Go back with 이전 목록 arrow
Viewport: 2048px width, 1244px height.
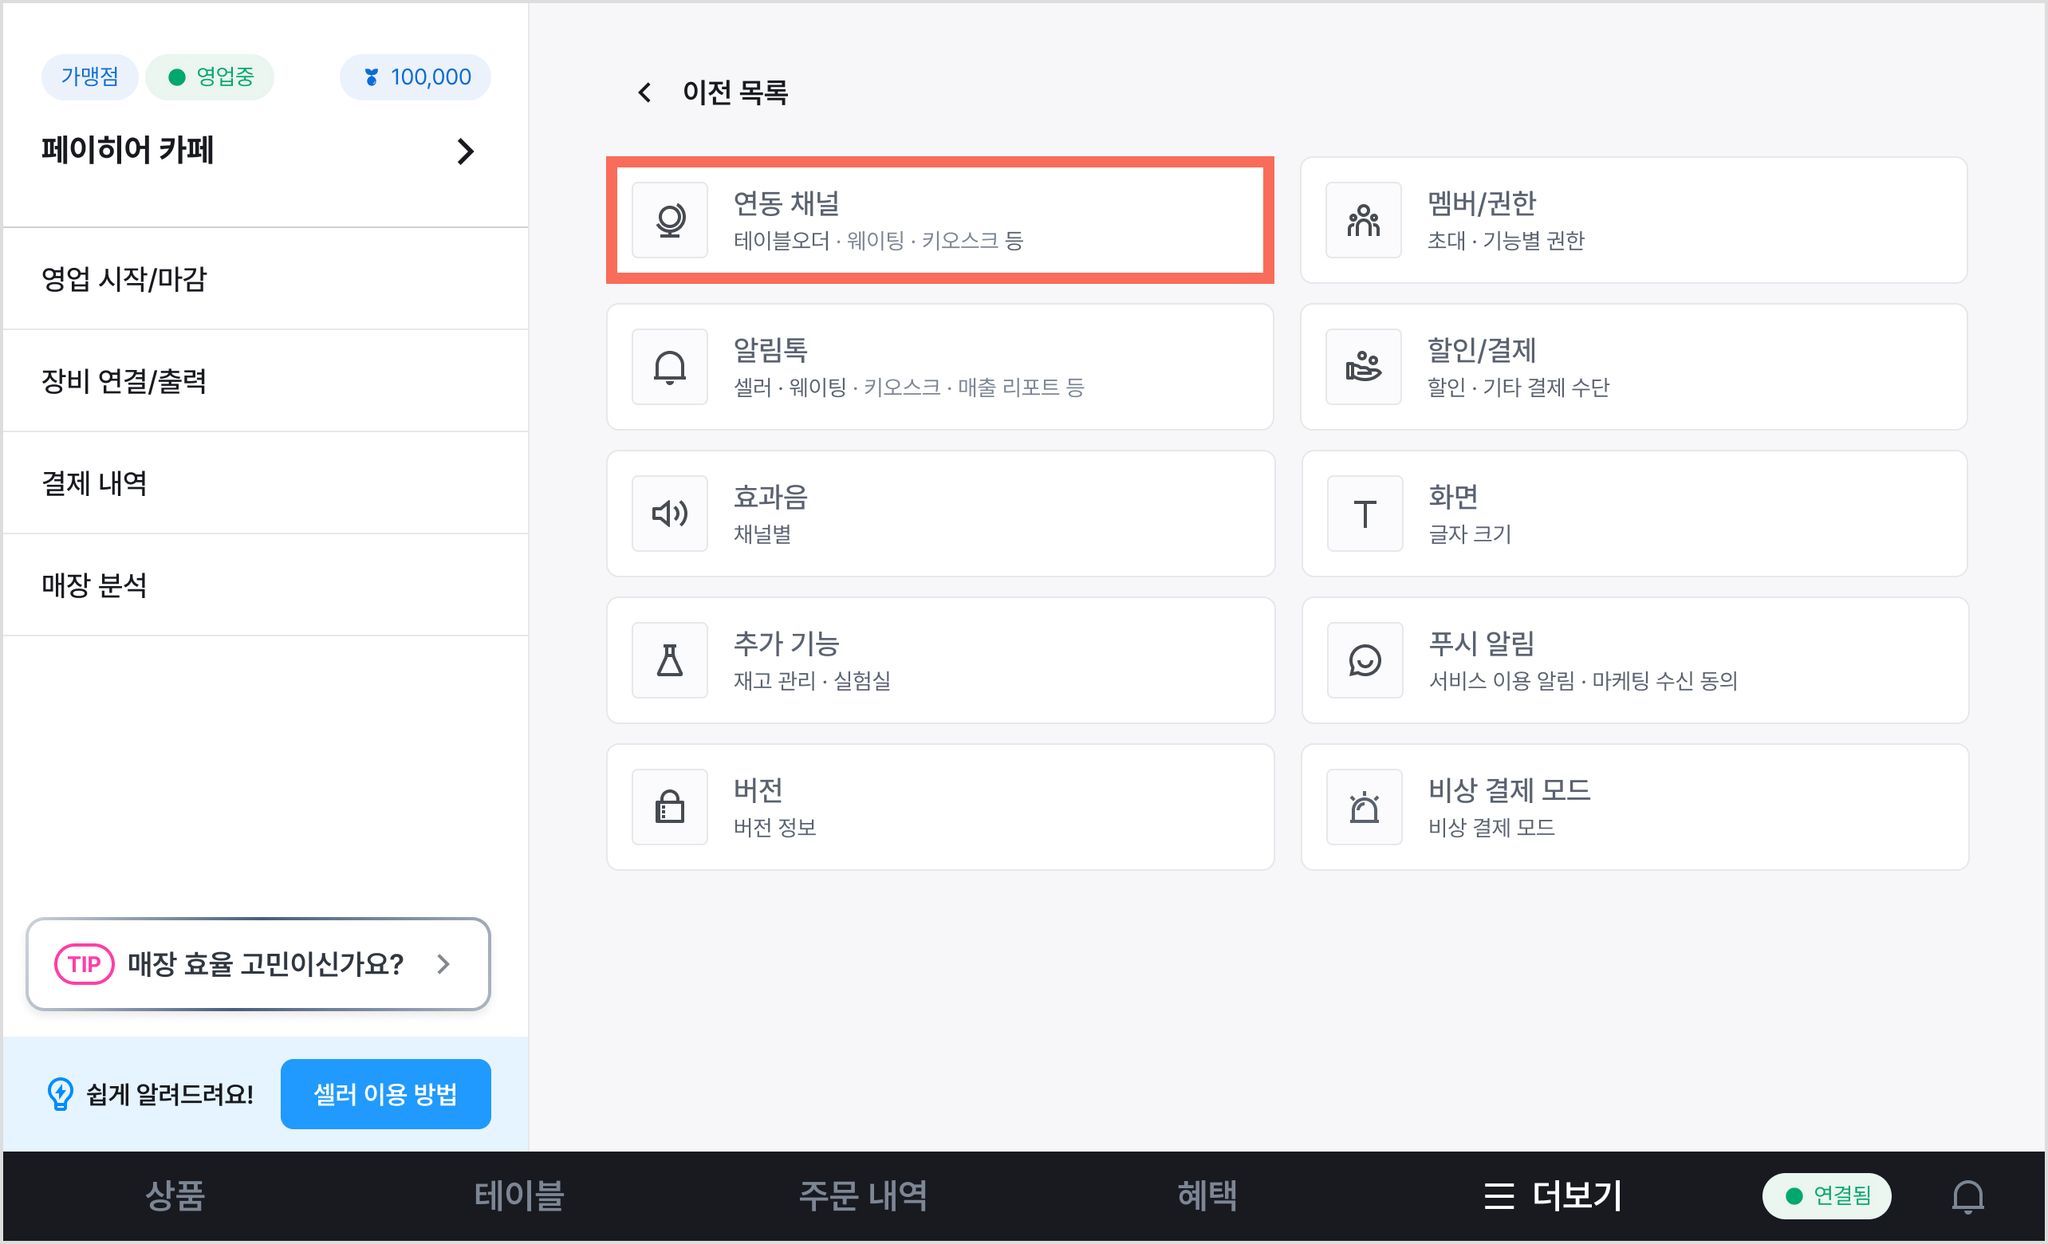[x=645, y=93]
